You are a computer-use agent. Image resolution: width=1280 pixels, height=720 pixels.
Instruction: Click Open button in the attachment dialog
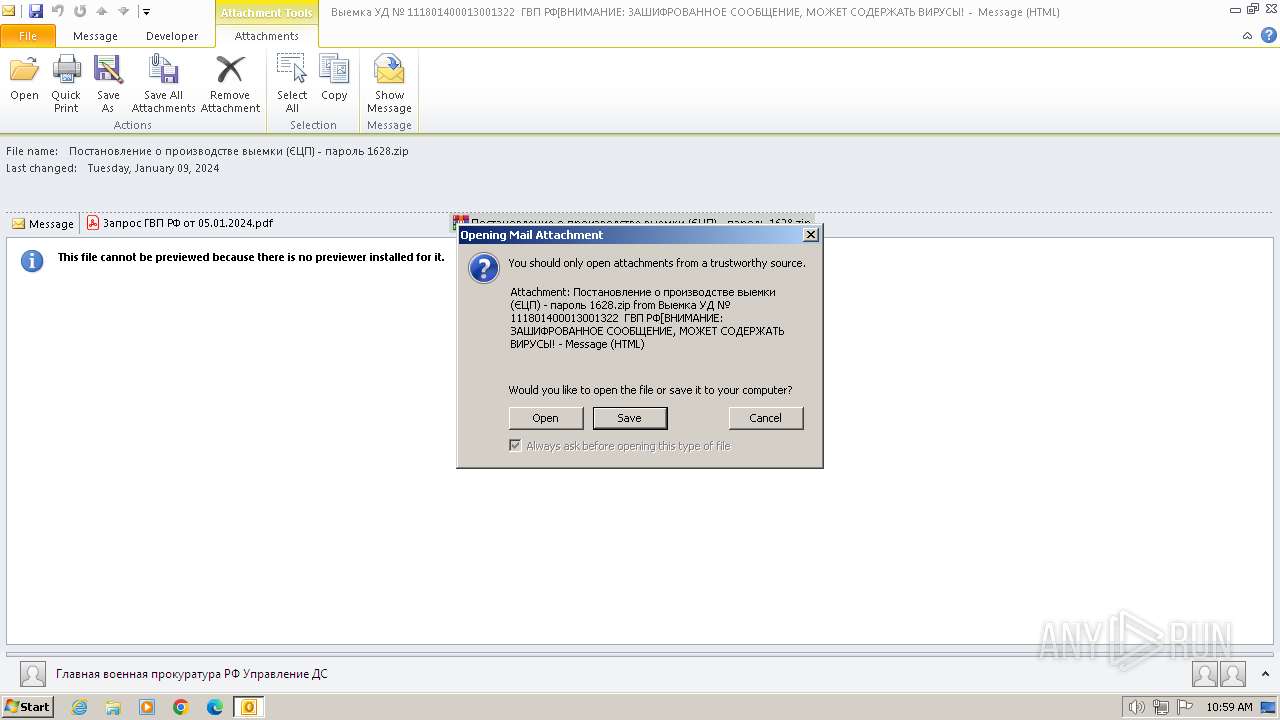pyautogui.click(x=545, y=418)
